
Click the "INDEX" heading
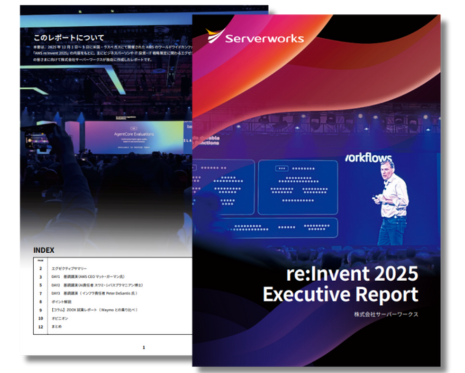coord(44,250)
